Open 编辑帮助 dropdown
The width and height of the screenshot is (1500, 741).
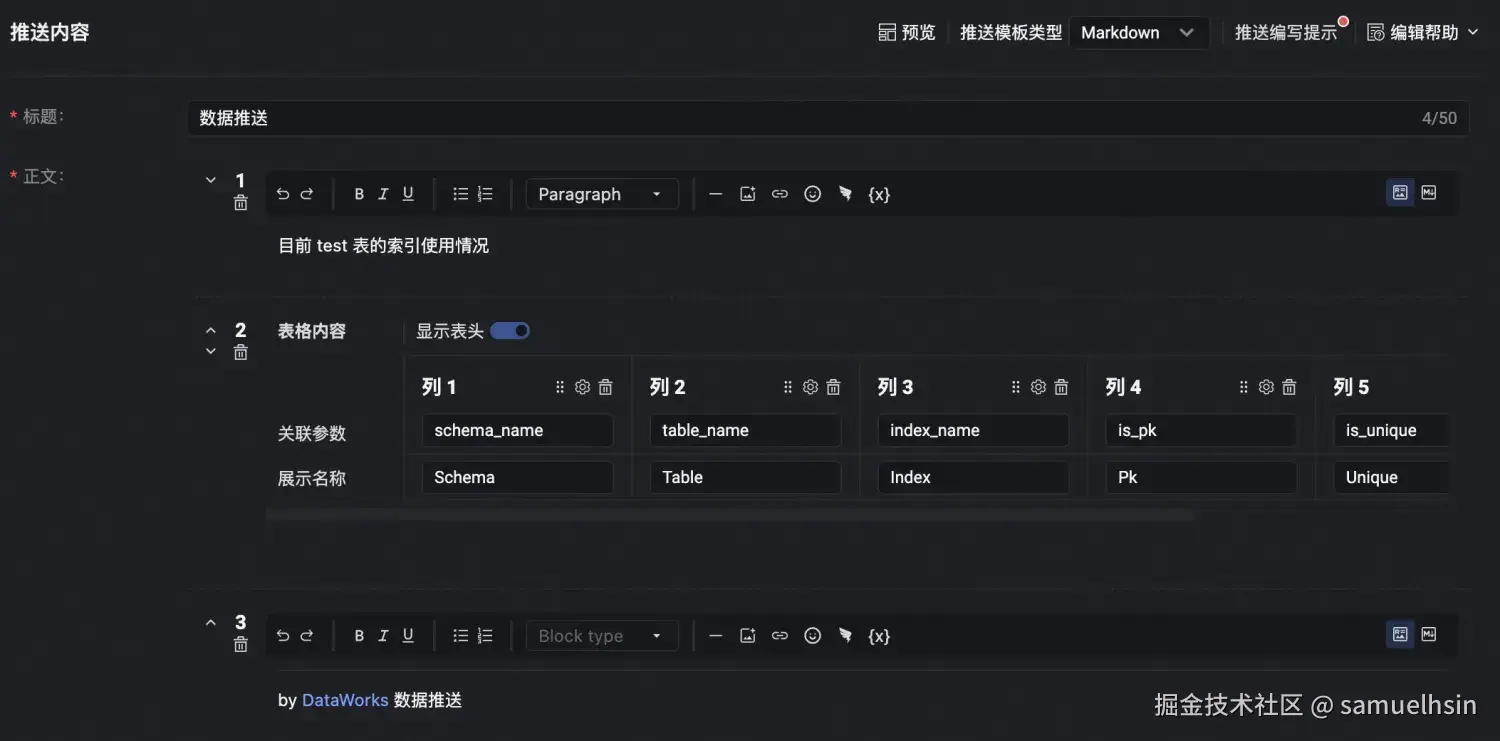1422,33
